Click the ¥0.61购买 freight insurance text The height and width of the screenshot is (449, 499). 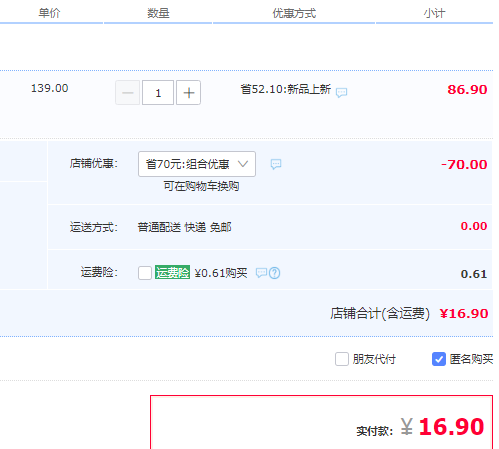(221, 273)
